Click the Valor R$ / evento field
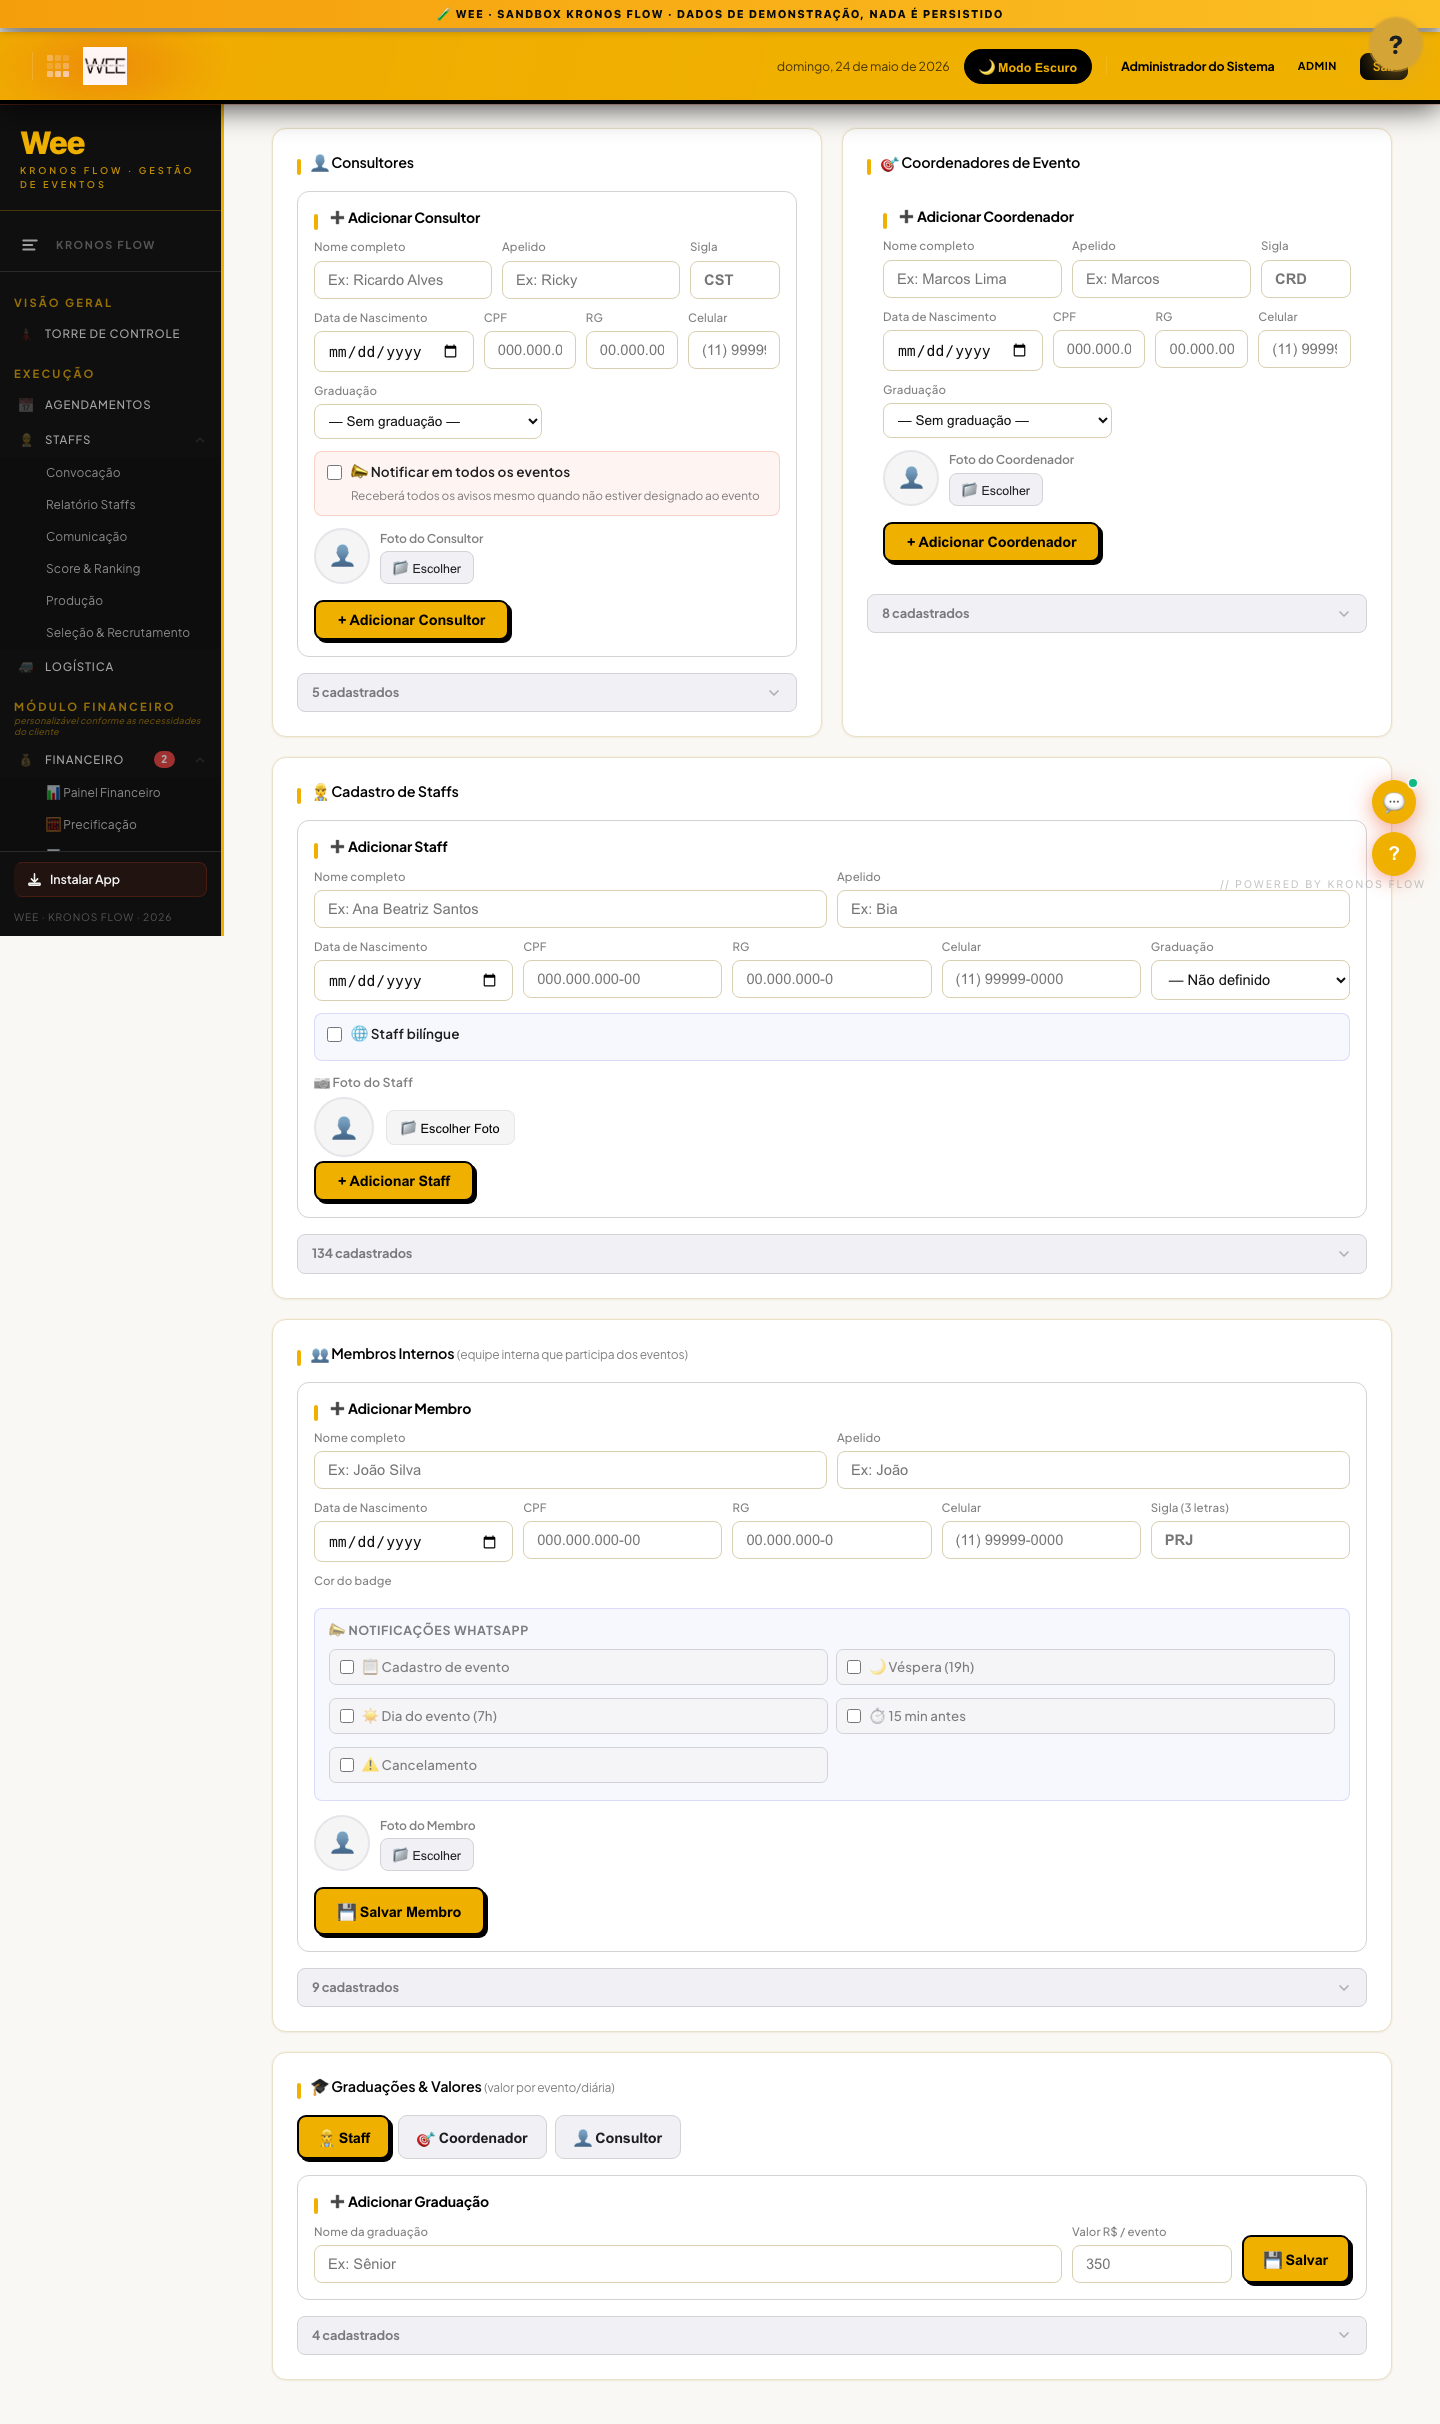 (x=1152, y=2264)
